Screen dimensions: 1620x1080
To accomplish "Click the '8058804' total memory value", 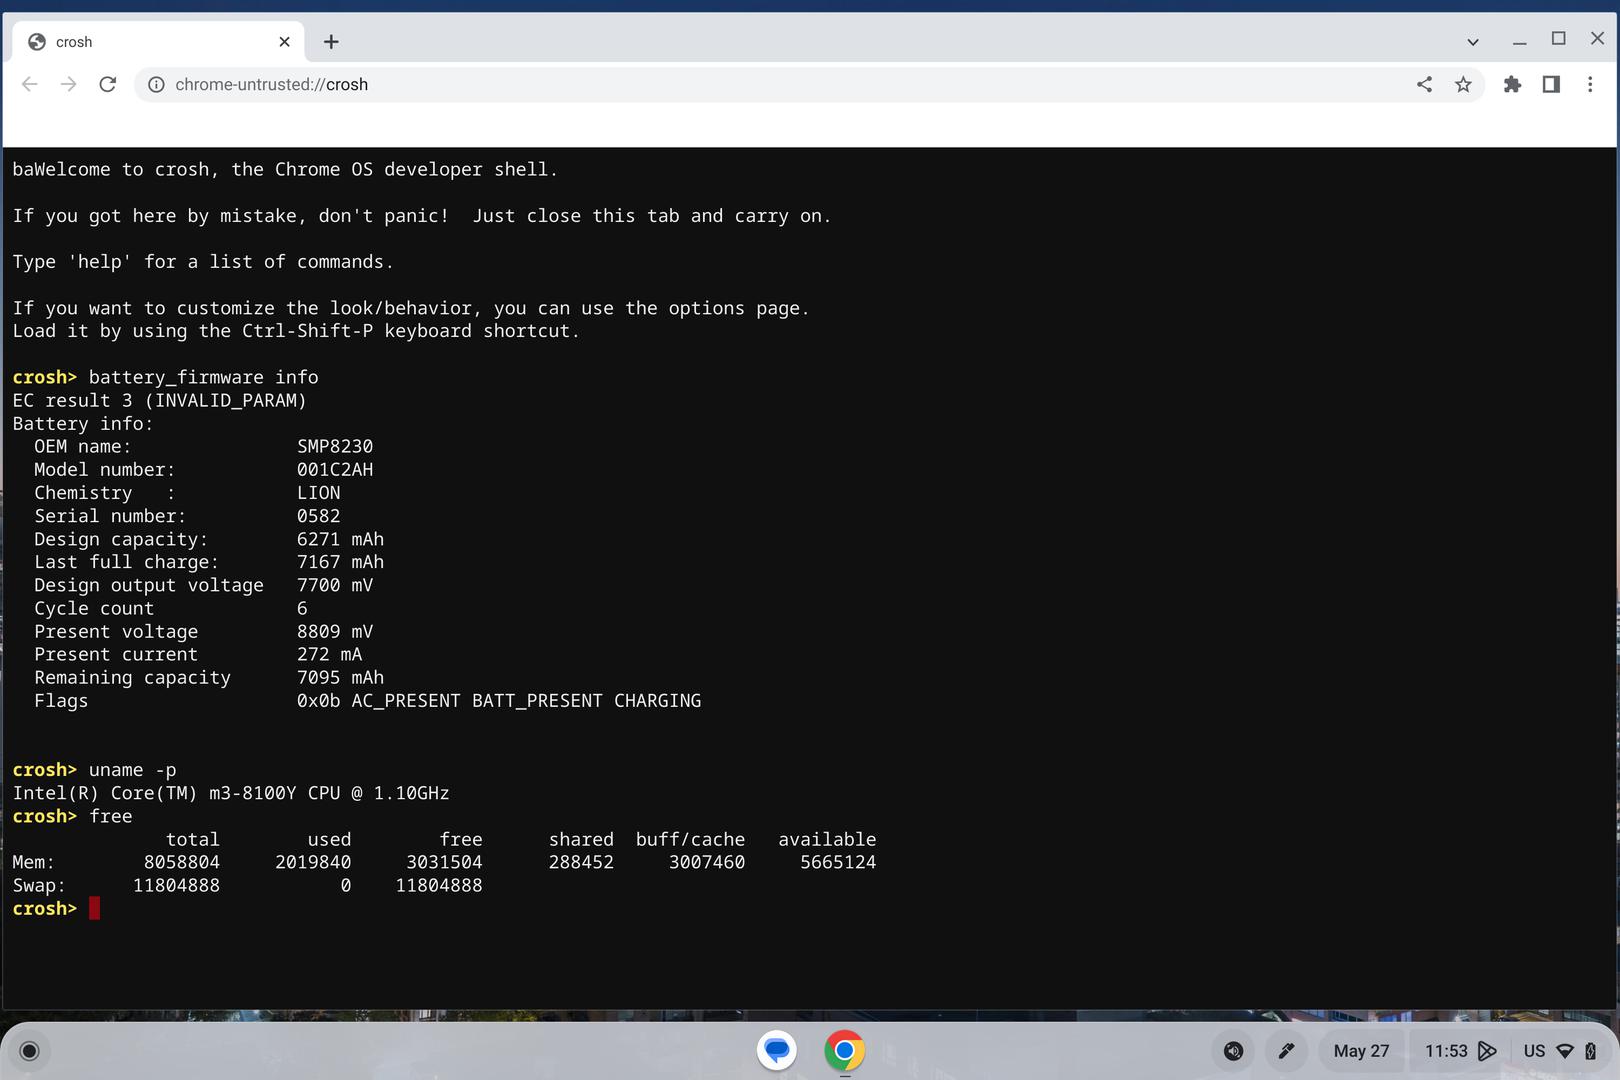I will 181,862.
